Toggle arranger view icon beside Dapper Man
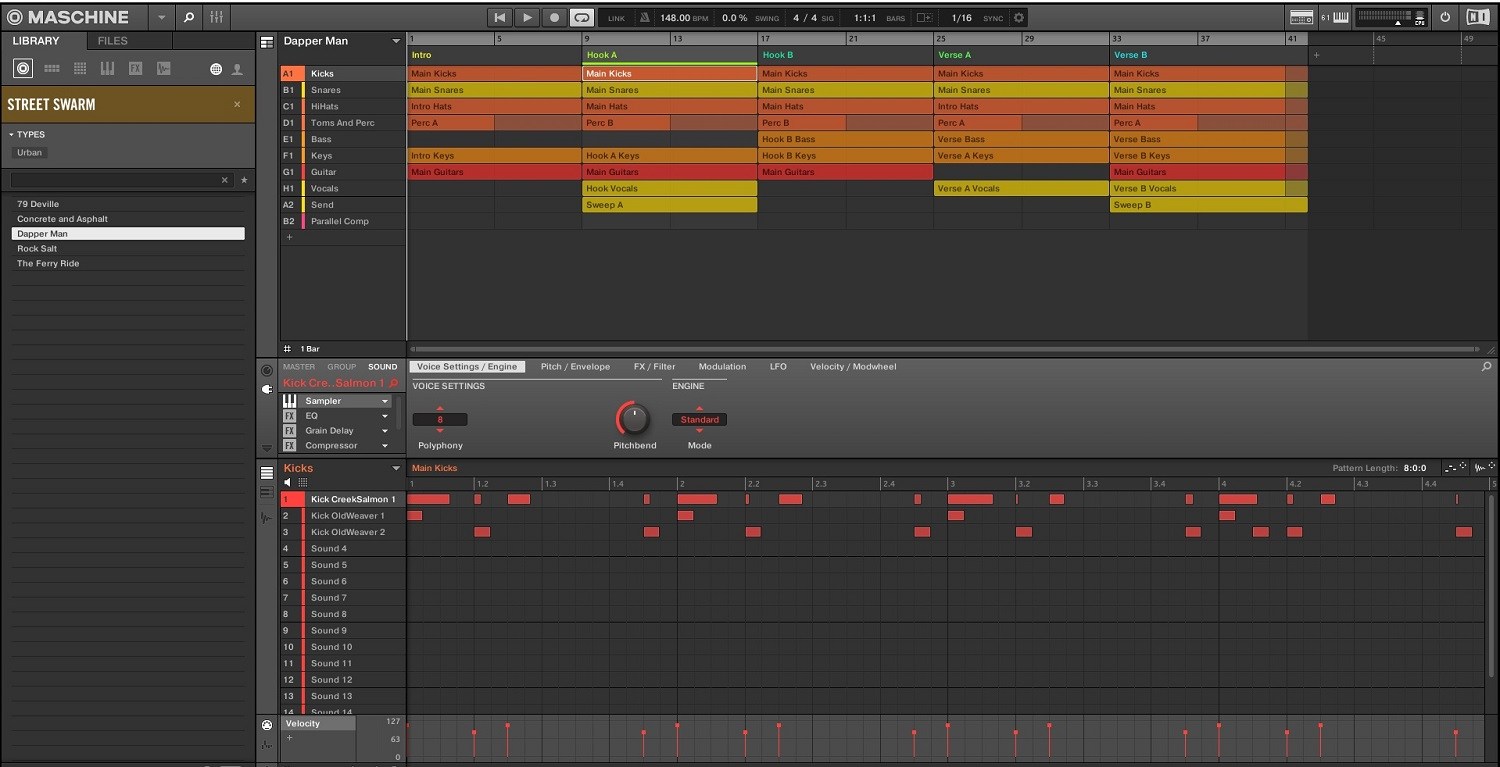Screen dimensions: 1500x767 coord(267,42)
